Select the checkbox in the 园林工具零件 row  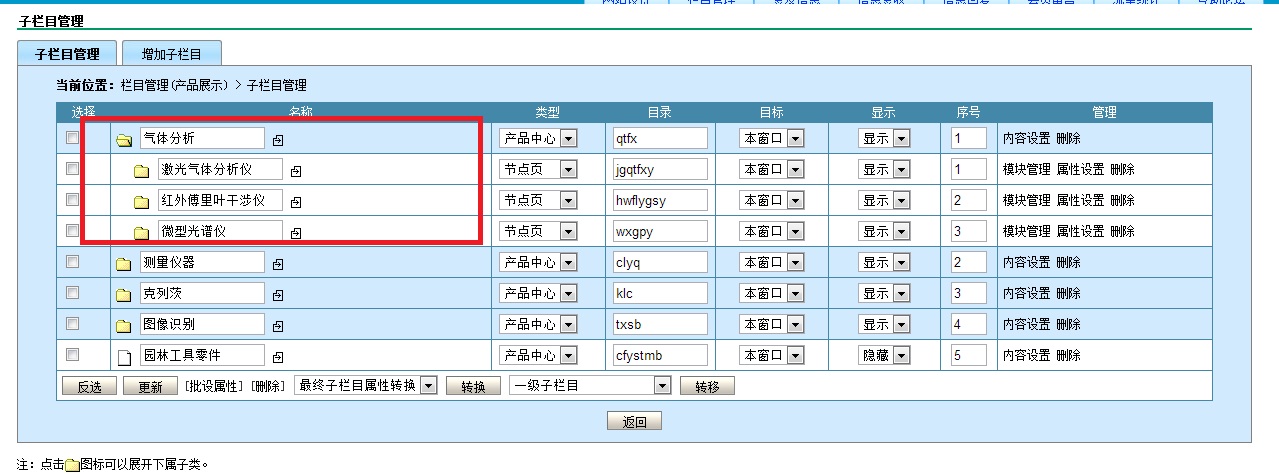point(72,354)
